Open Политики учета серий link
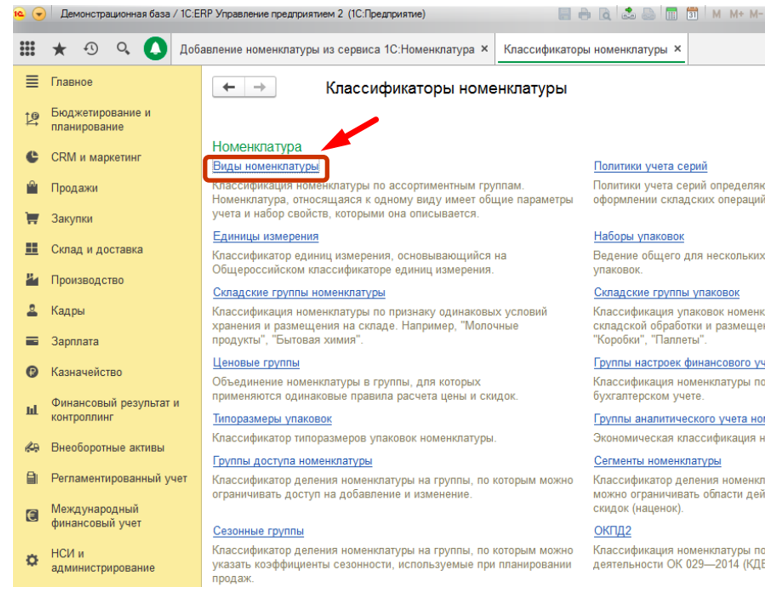Screen dimensions: 784x589 (650, 166)
